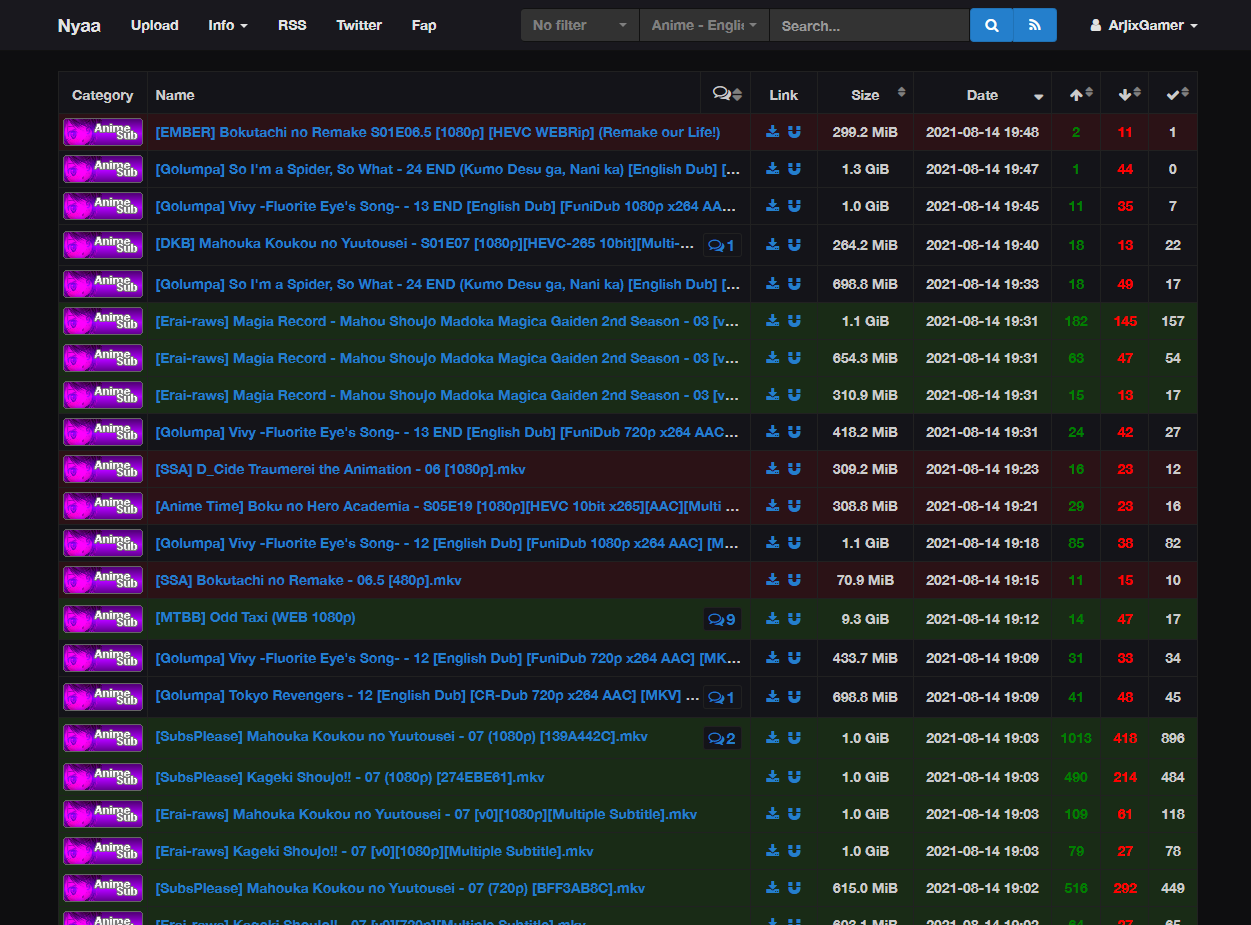Click completed count 896
This screenshot has width=1251, height=925.
point(1173,738)
